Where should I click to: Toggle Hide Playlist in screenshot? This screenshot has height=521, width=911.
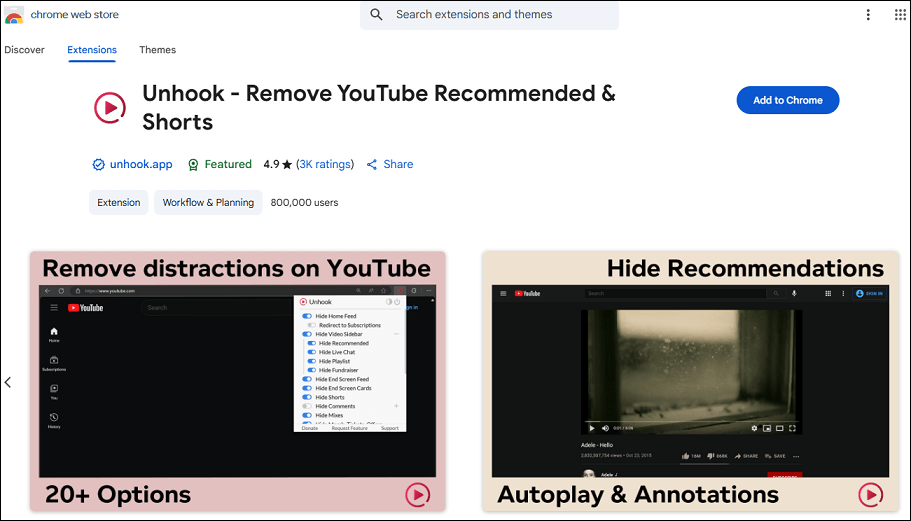click(311, 361)
